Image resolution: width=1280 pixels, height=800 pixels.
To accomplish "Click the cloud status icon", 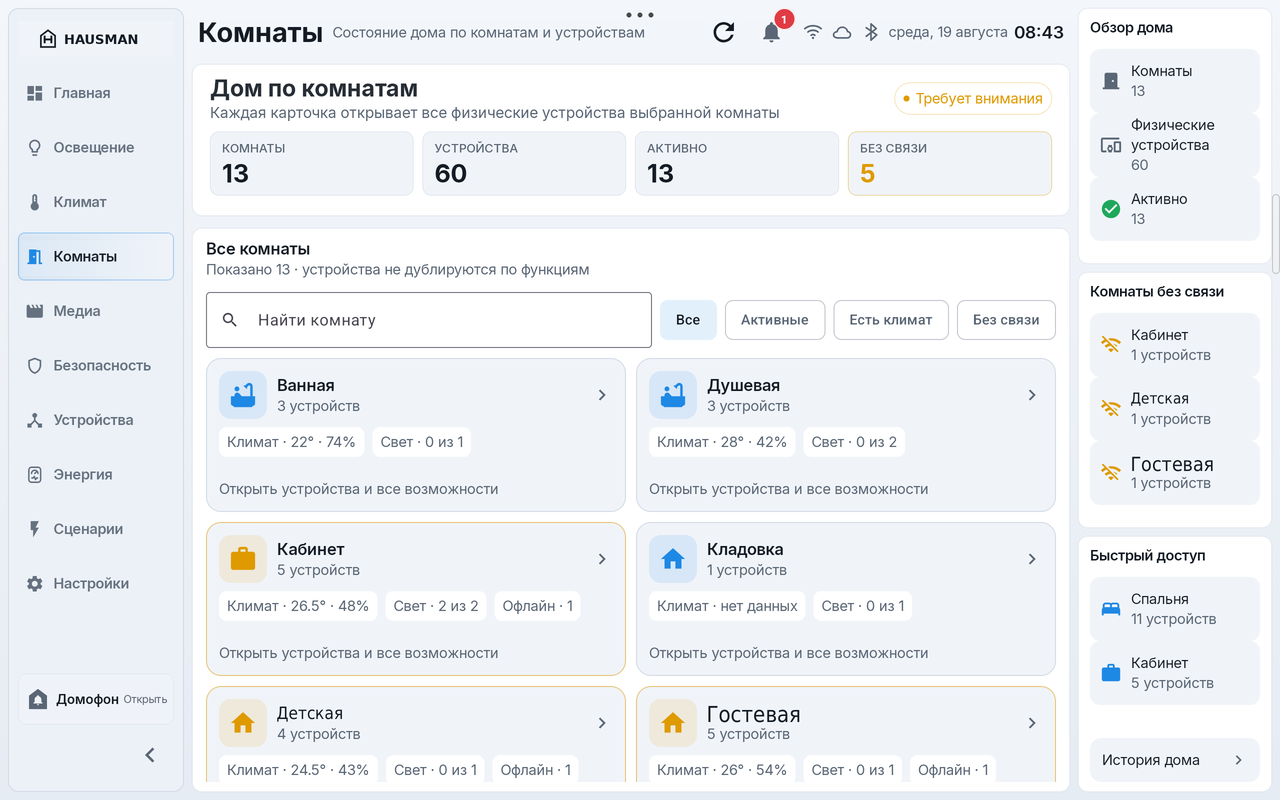I will coord(842,32).
